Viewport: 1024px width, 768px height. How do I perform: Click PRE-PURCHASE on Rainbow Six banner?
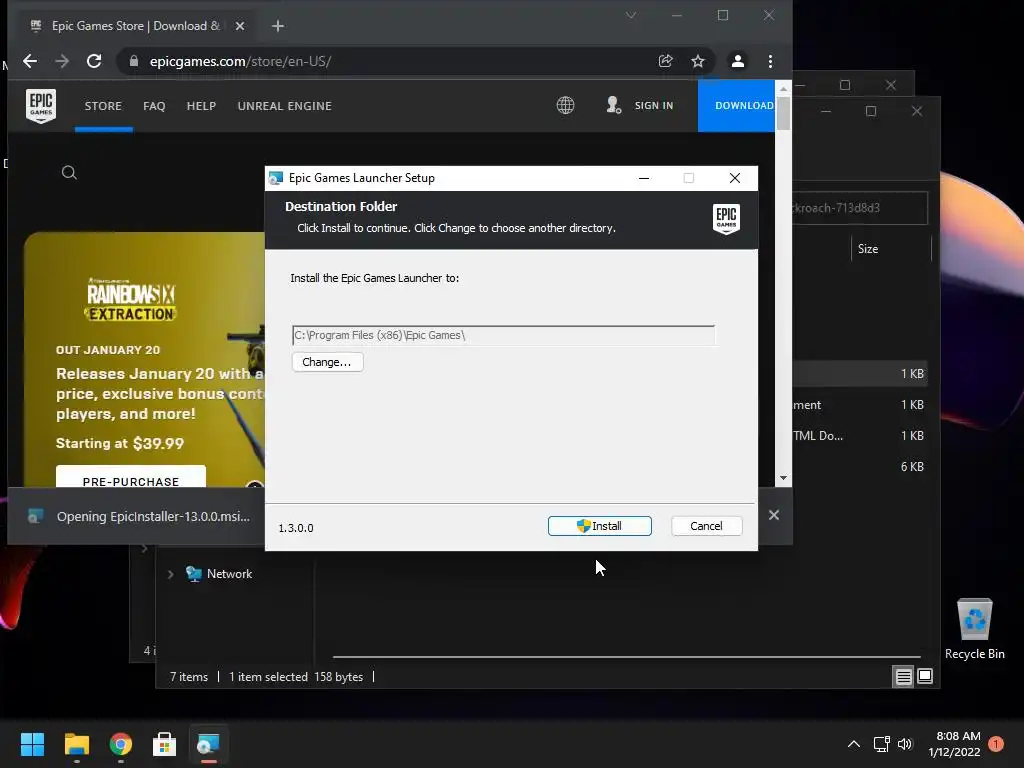[x=131, y=477]
